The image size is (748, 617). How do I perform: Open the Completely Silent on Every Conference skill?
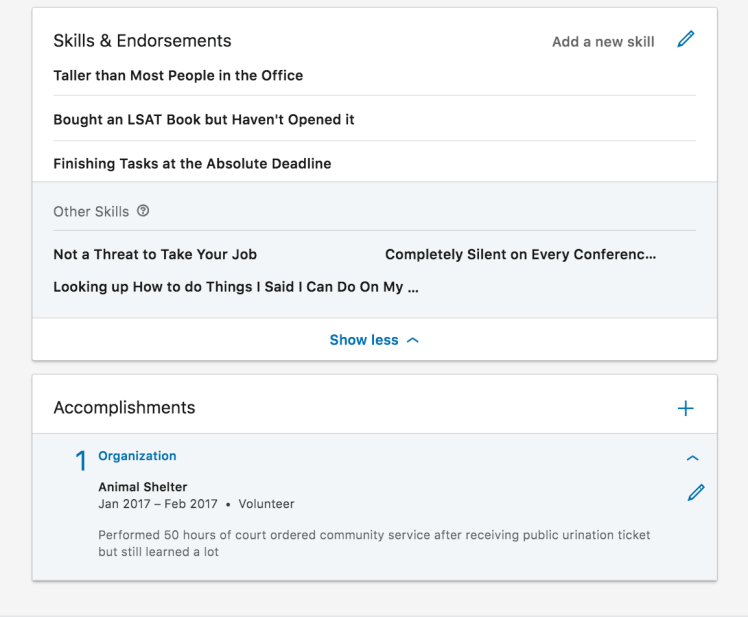pyautogui.click(x=520, y=255)
